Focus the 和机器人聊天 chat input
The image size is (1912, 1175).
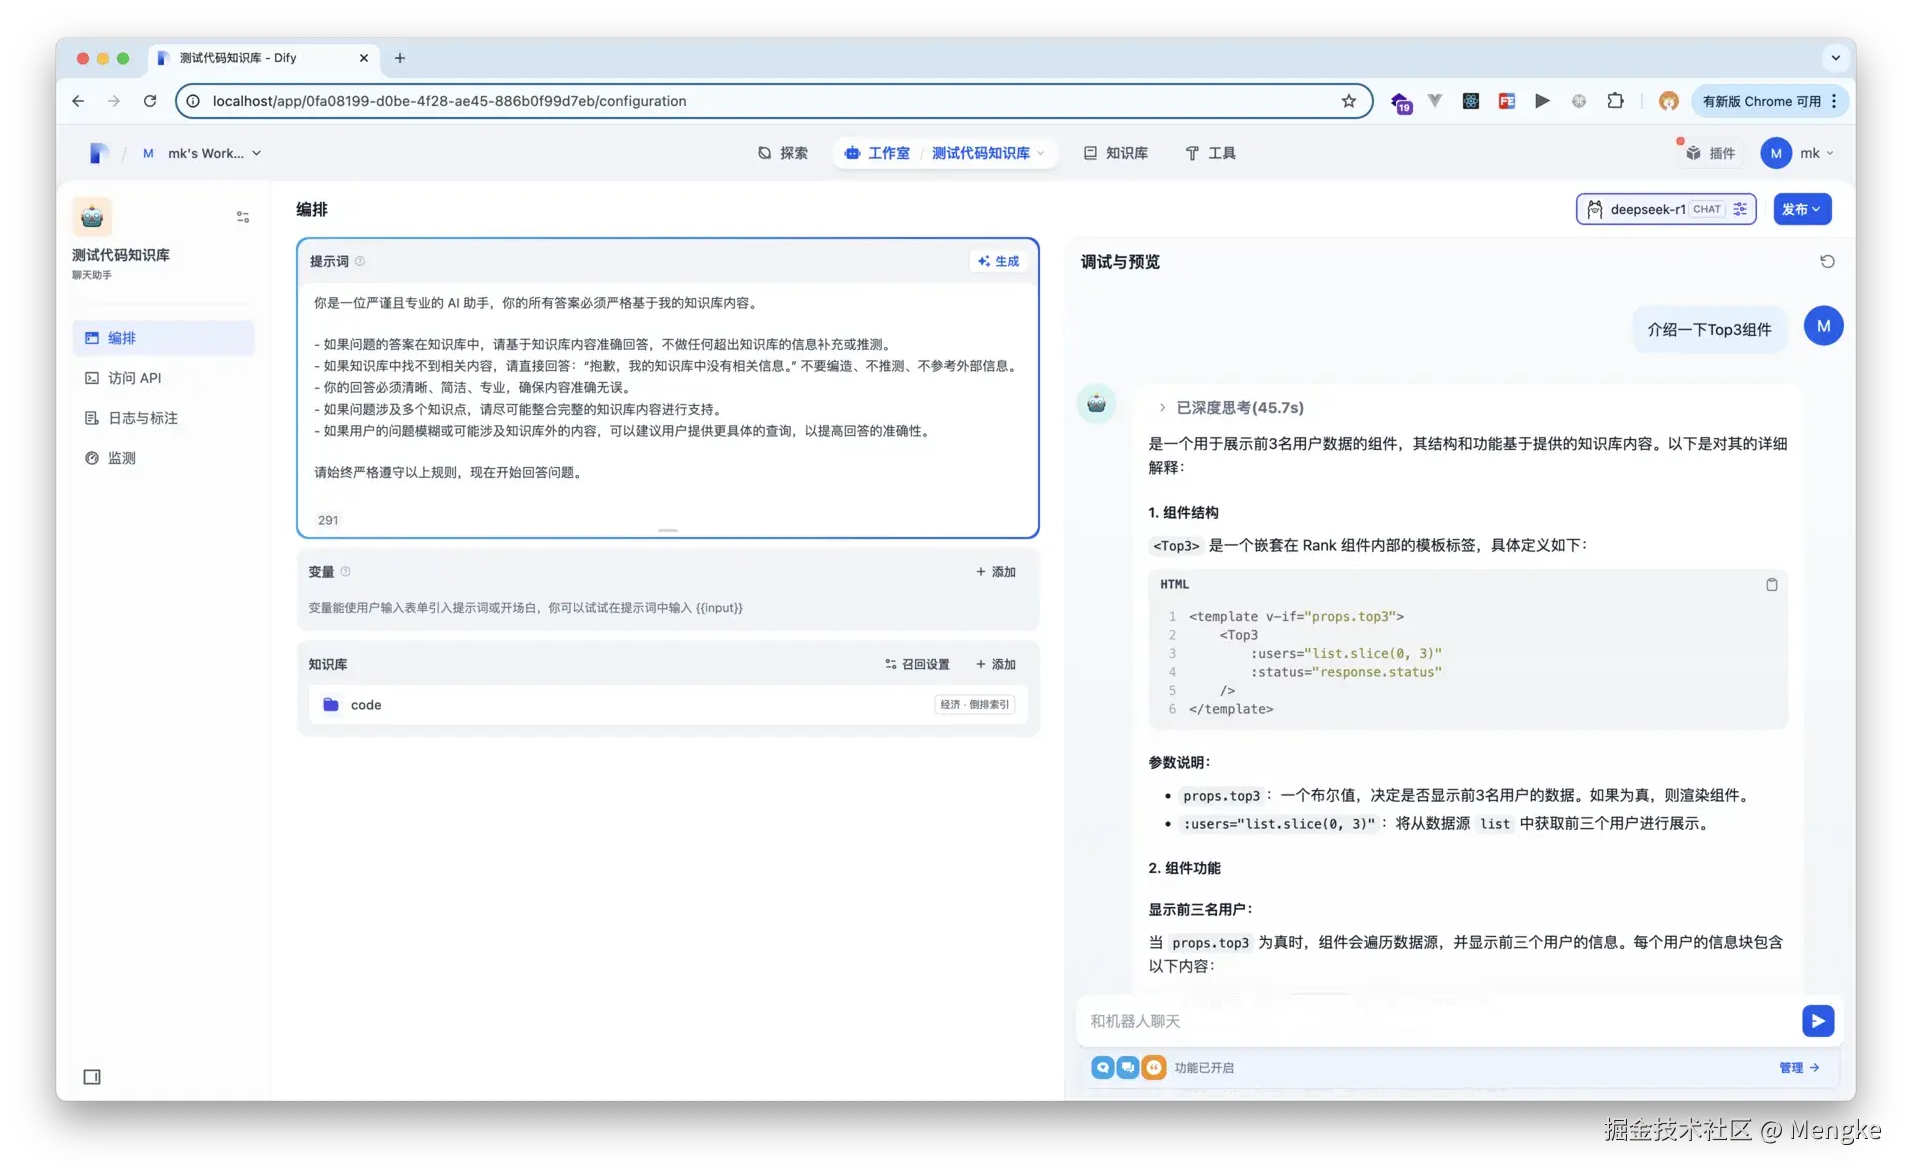click(x=1440, y=1021)
